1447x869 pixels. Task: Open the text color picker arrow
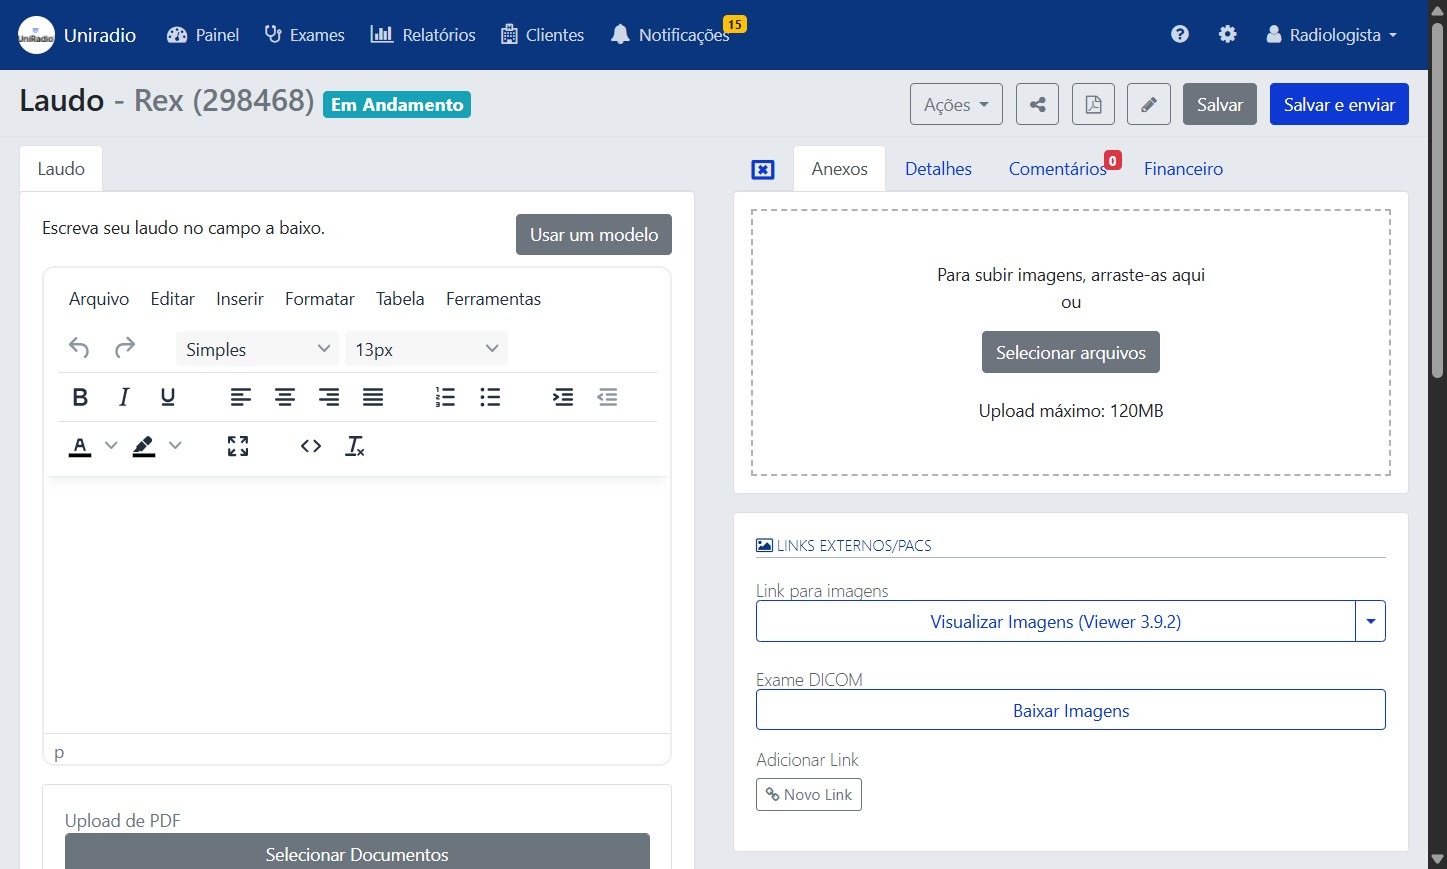pyautogui.click(x=111, y=446)
